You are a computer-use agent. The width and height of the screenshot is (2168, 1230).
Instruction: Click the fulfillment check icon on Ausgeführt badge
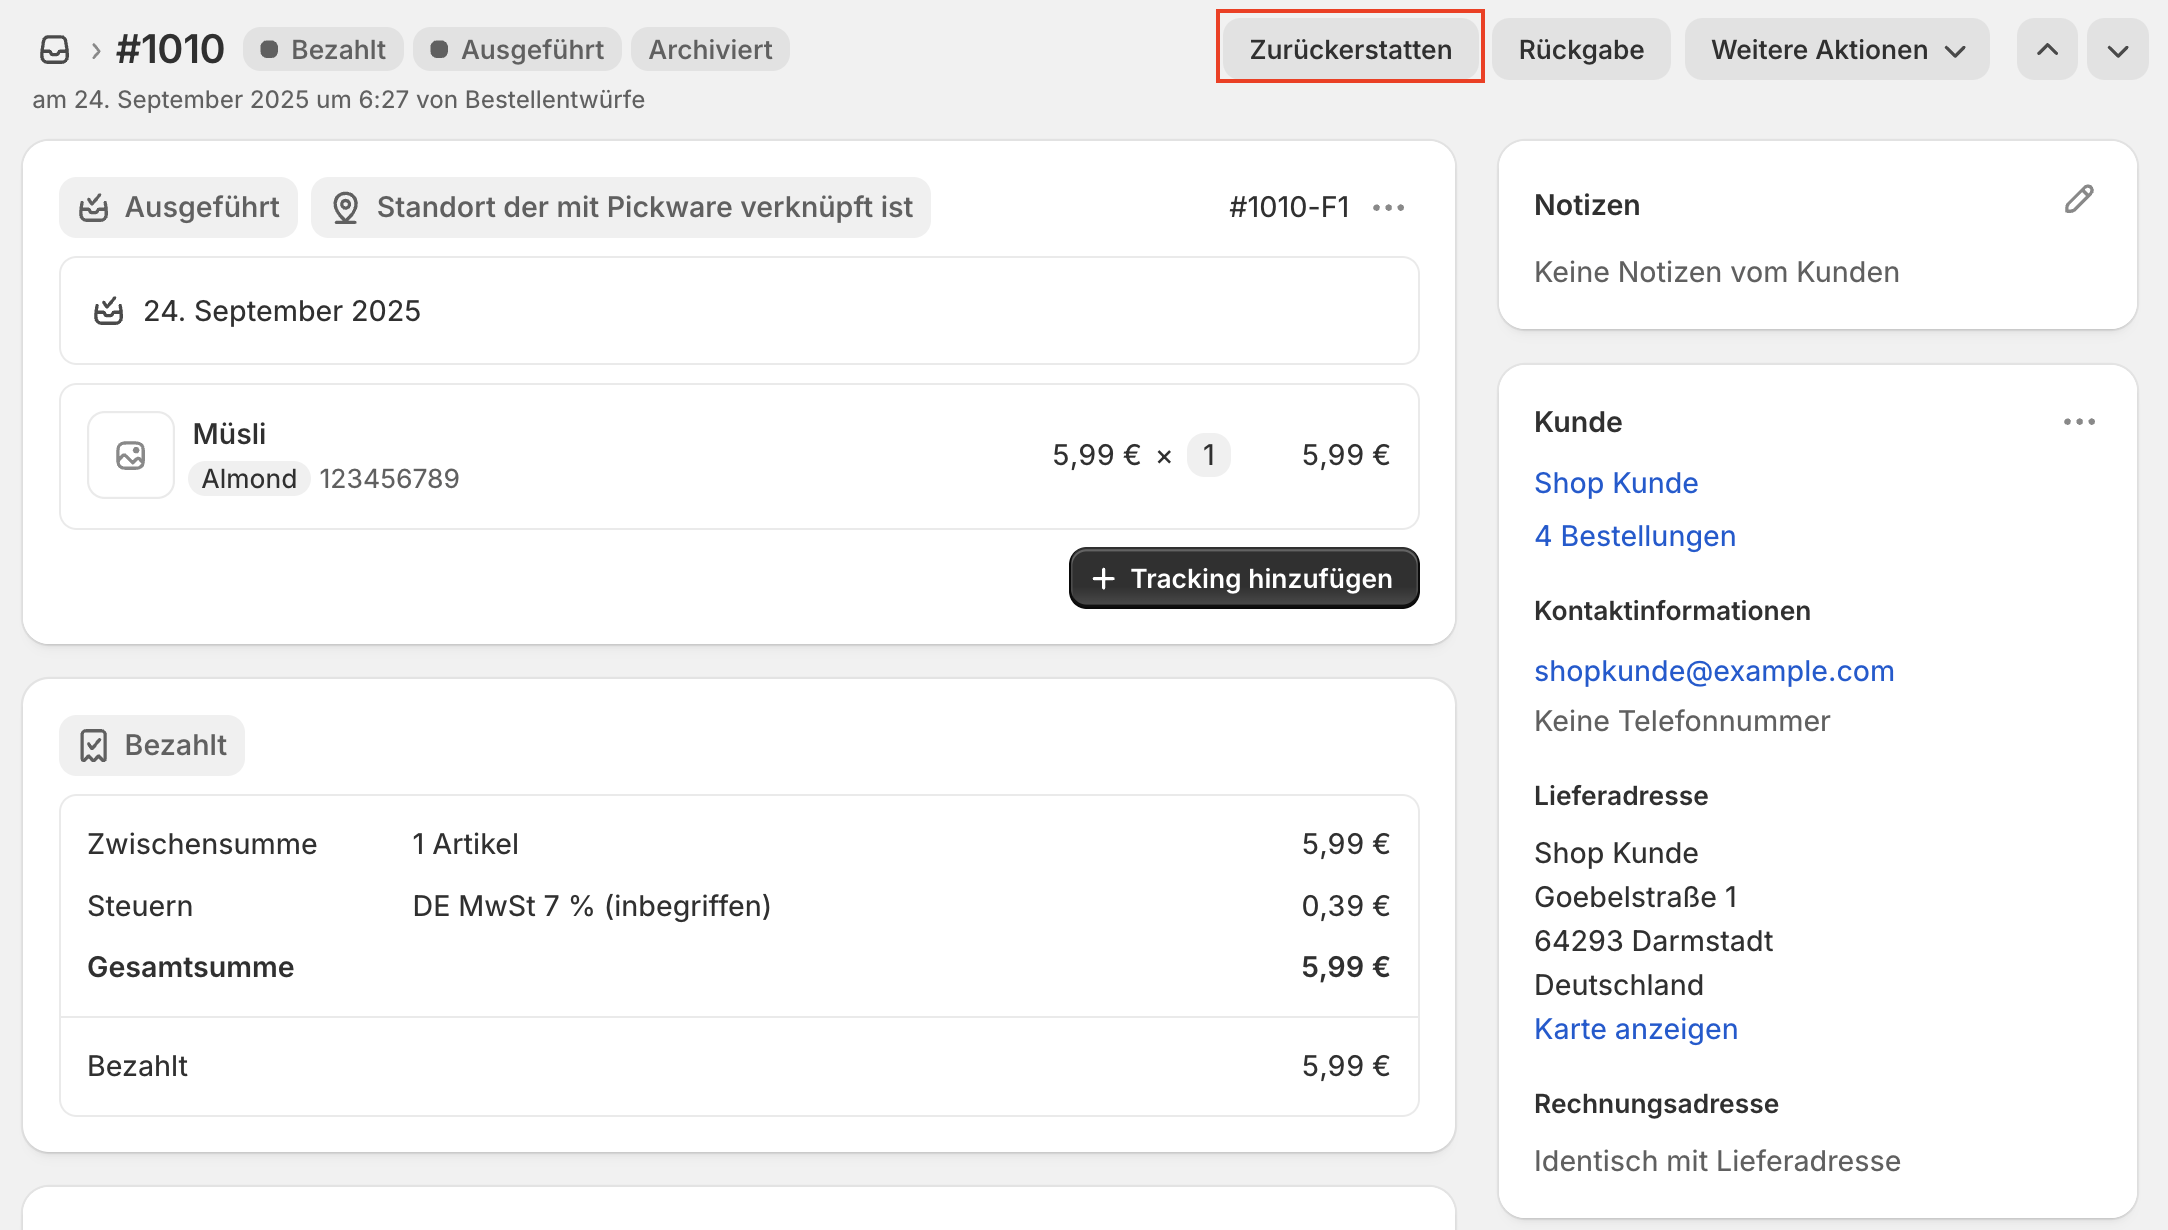pos(96,207)
